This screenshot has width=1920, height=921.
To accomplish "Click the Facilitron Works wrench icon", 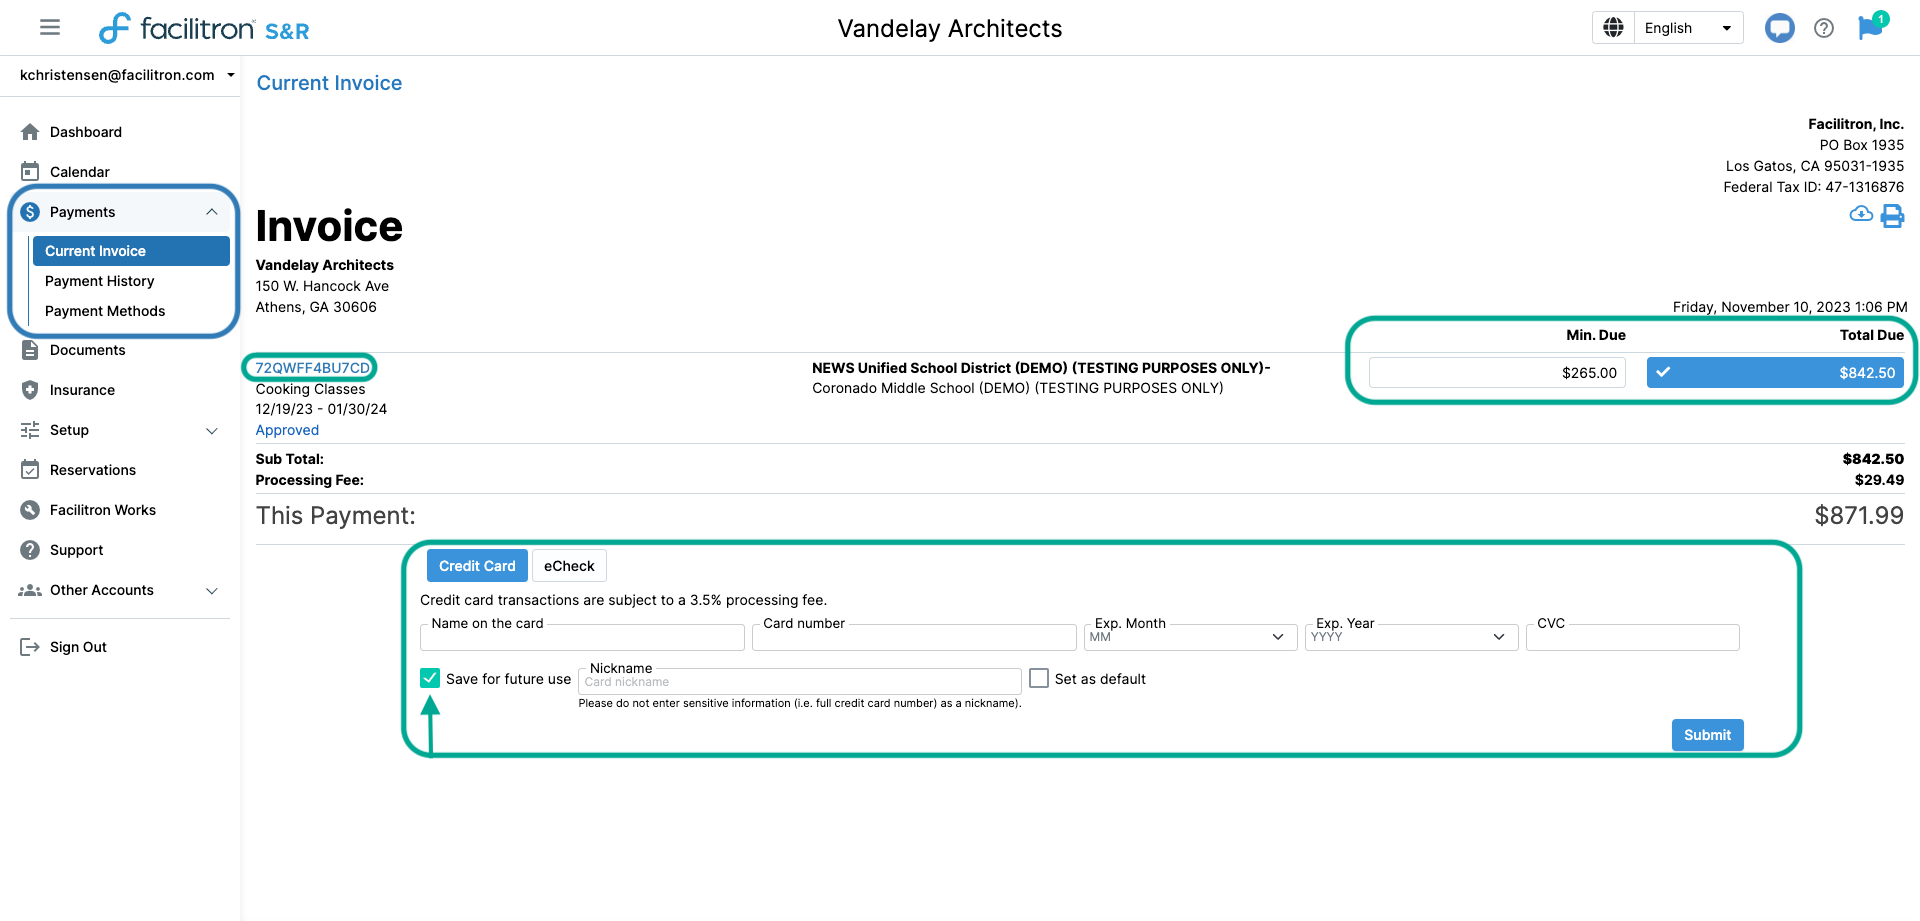I will pyautogui.click(x=30, y=510).
